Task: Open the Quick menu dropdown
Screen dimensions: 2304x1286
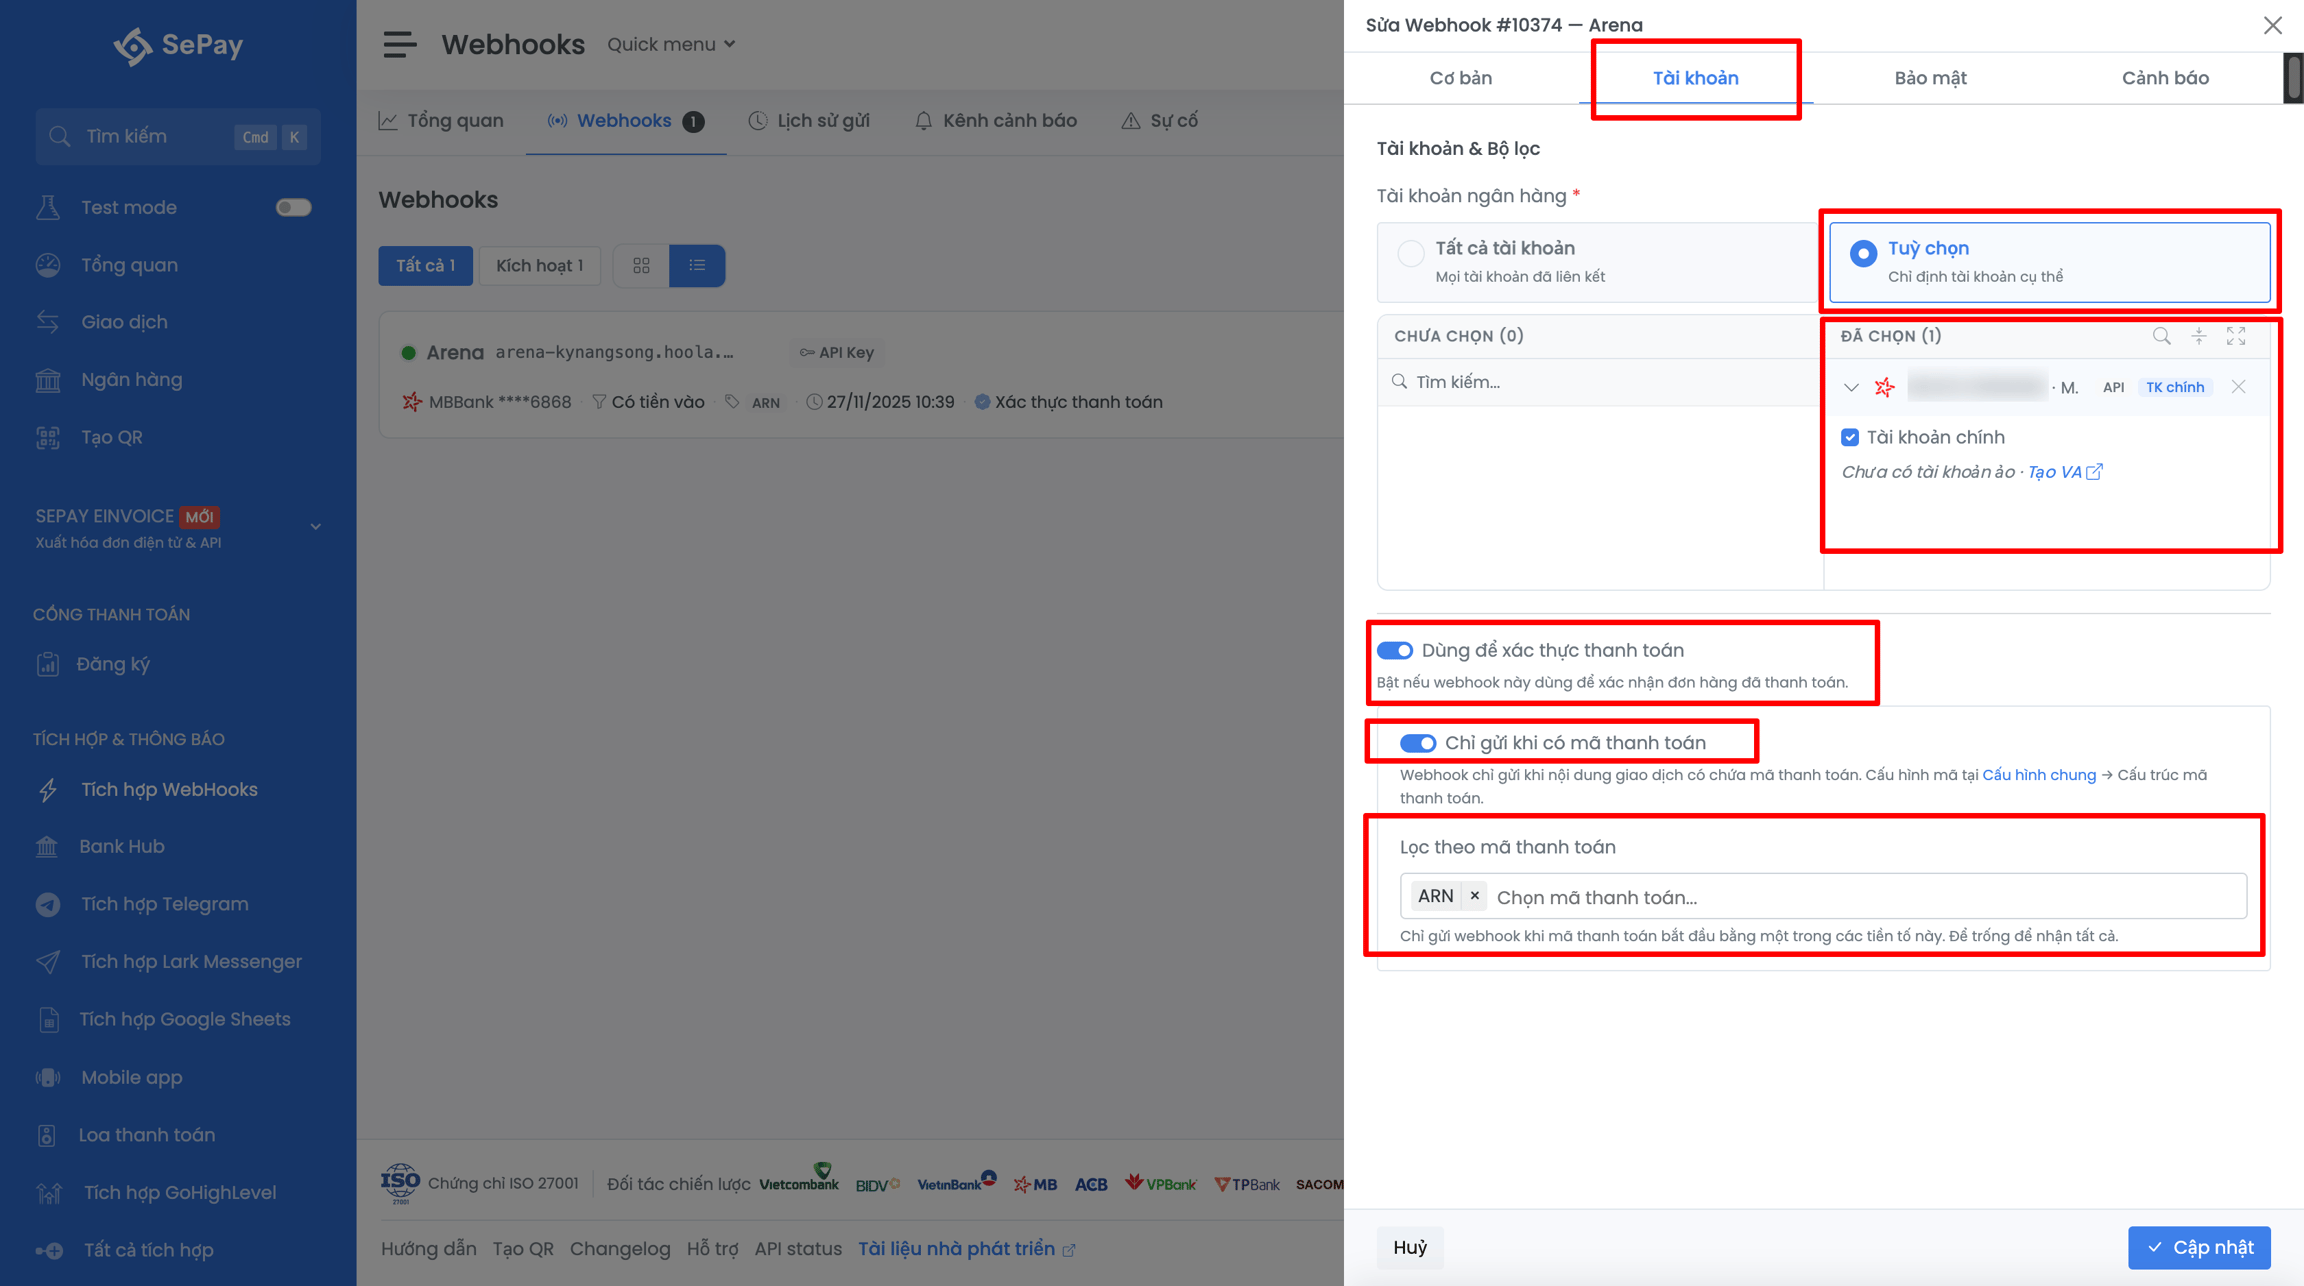Action: [x=671, y=44]
